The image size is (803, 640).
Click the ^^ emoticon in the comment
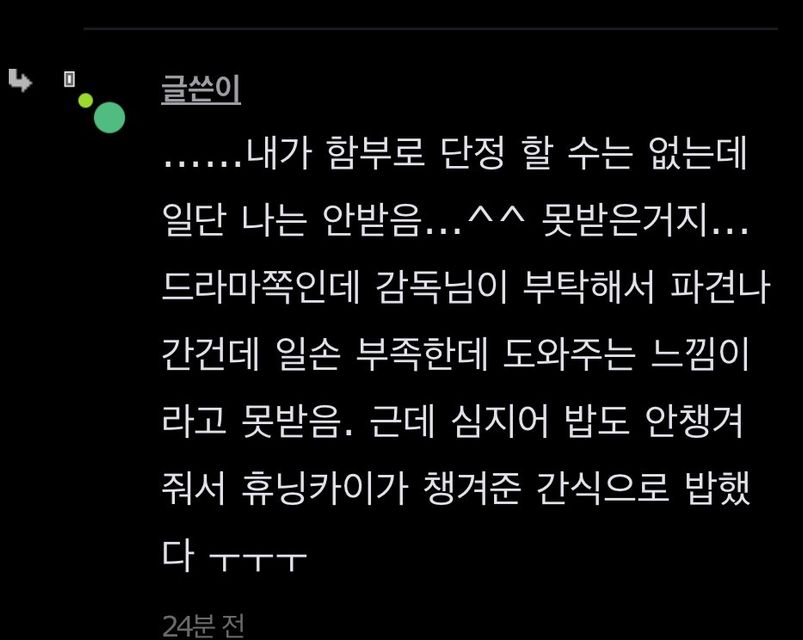496,218
